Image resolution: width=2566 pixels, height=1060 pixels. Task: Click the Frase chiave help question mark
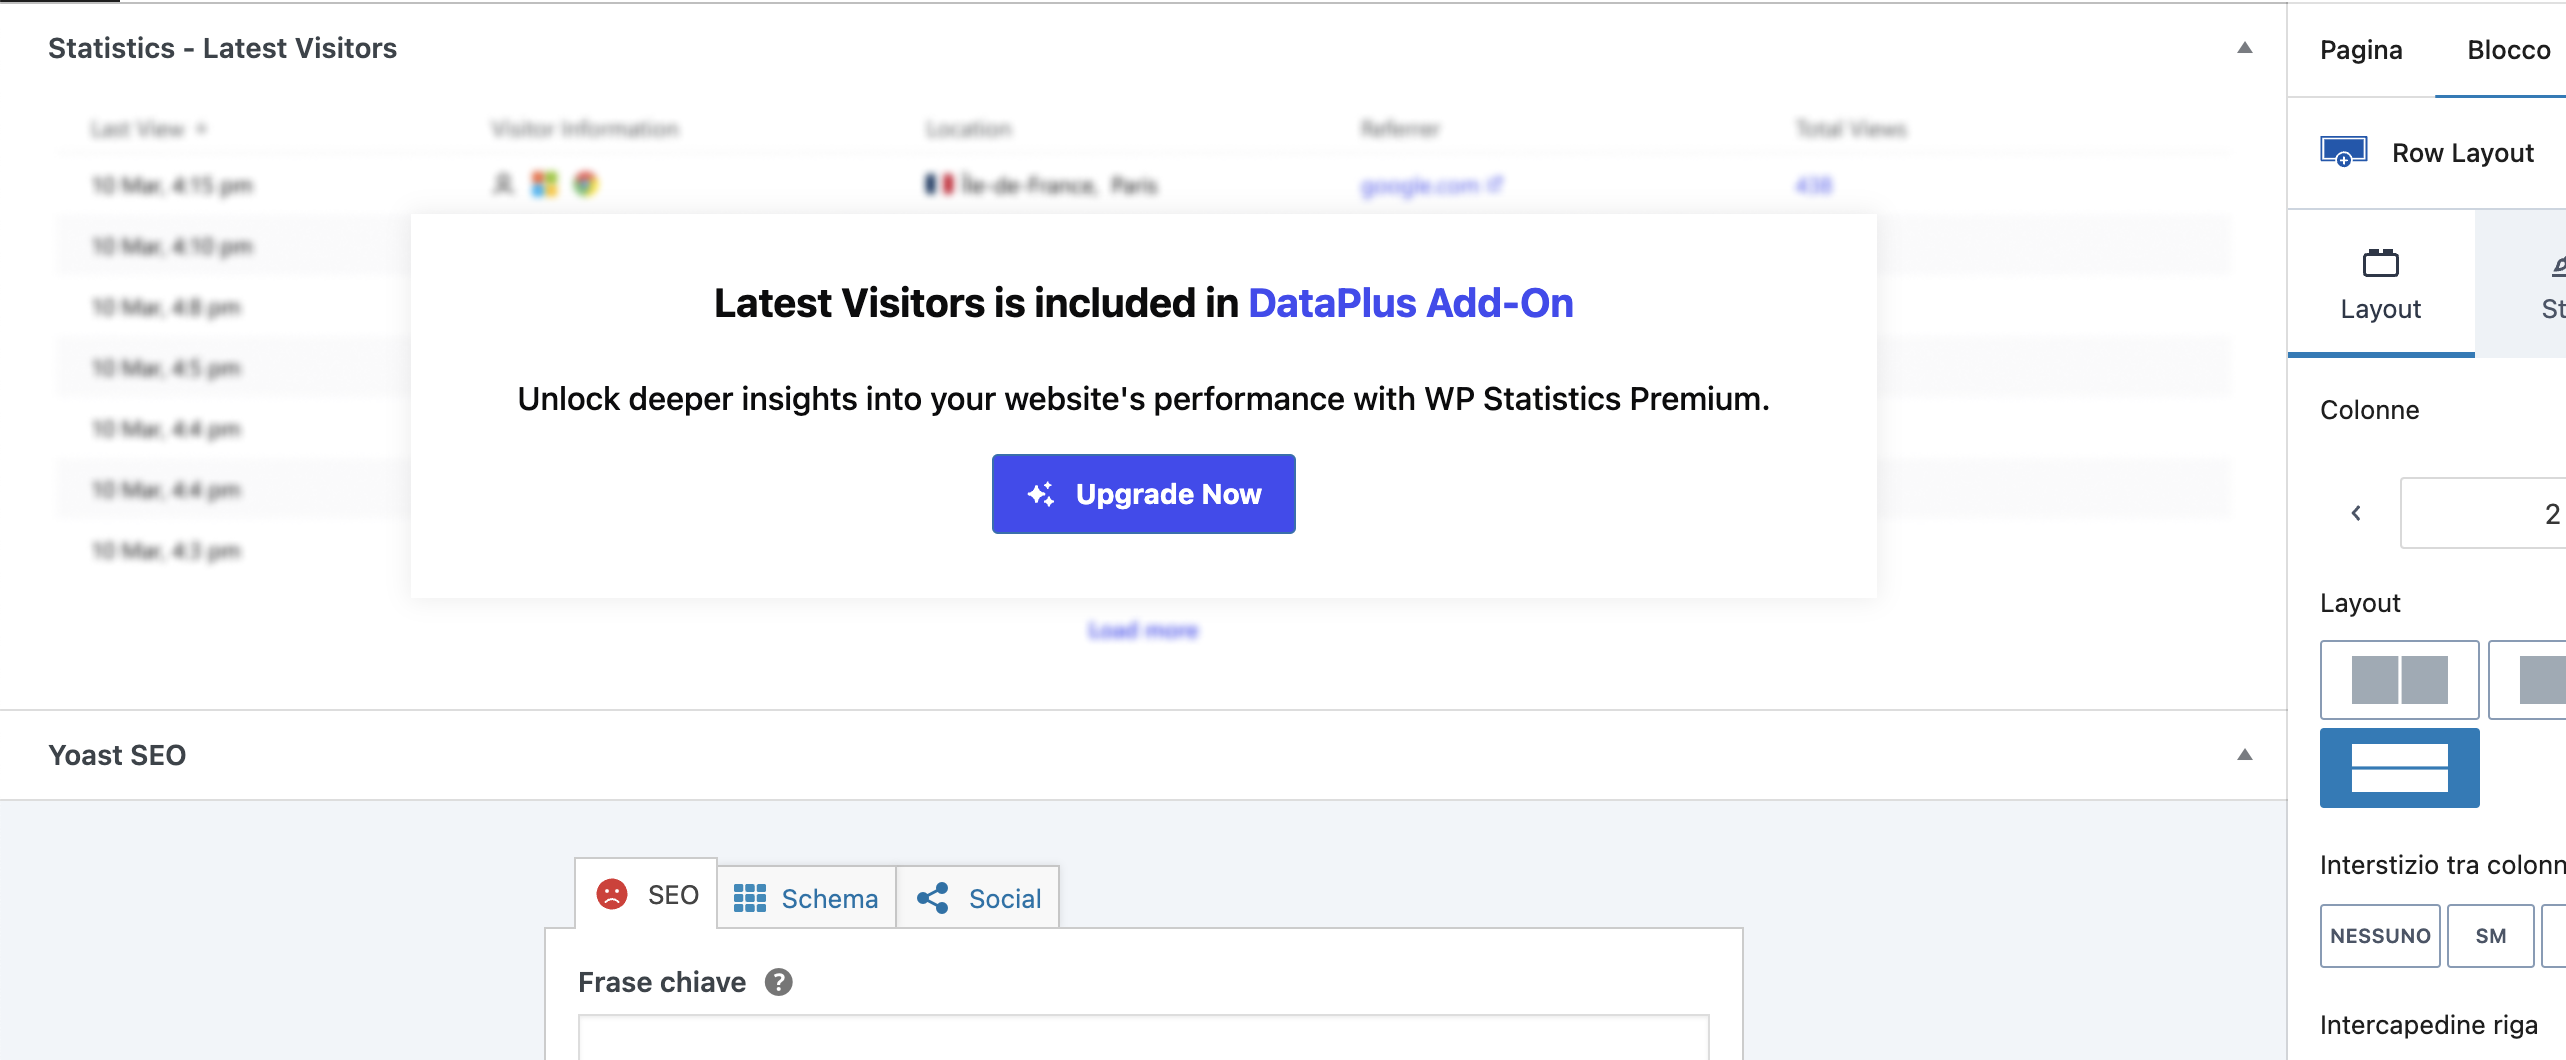tap(779, 982)
